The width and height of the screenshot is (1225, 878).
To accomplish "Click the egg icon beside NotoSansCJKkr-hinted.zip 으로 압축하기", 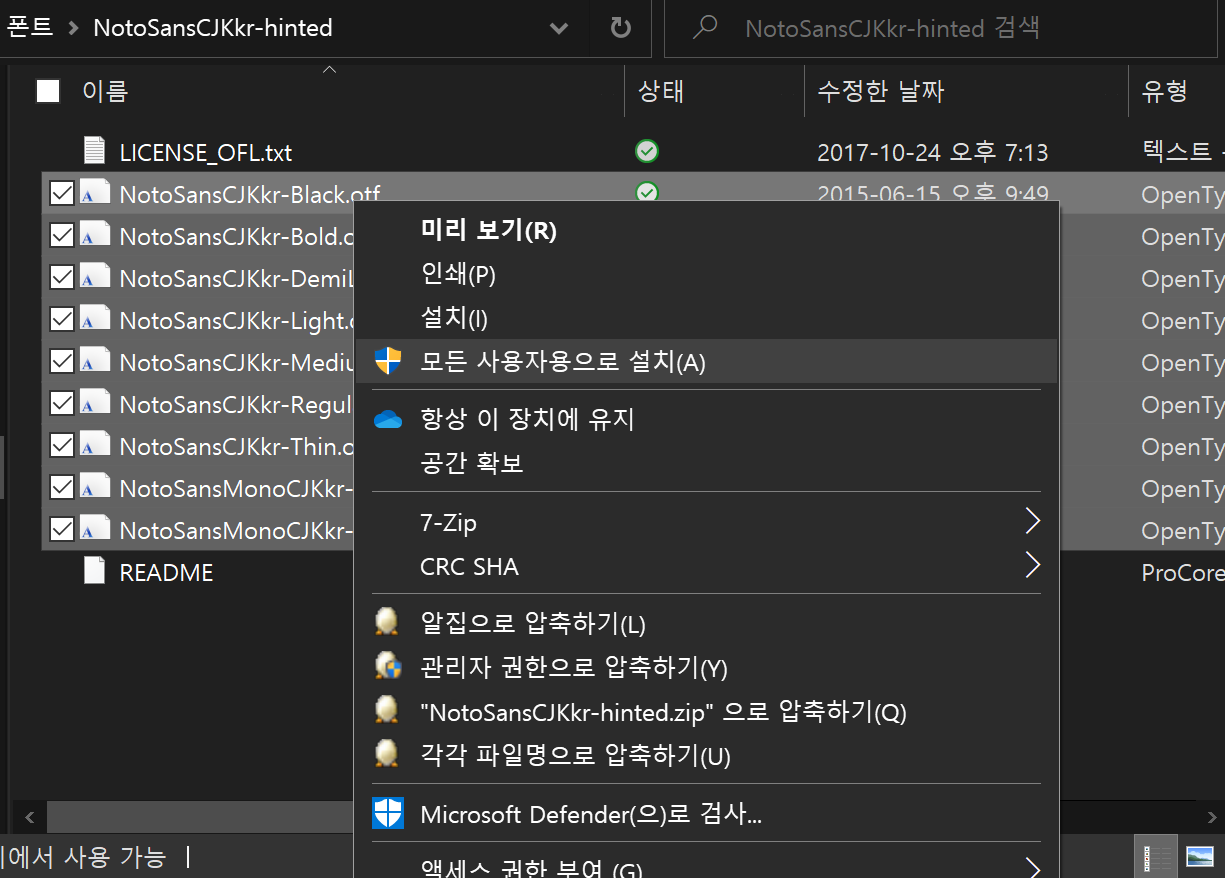I will (x=386, y=709).
